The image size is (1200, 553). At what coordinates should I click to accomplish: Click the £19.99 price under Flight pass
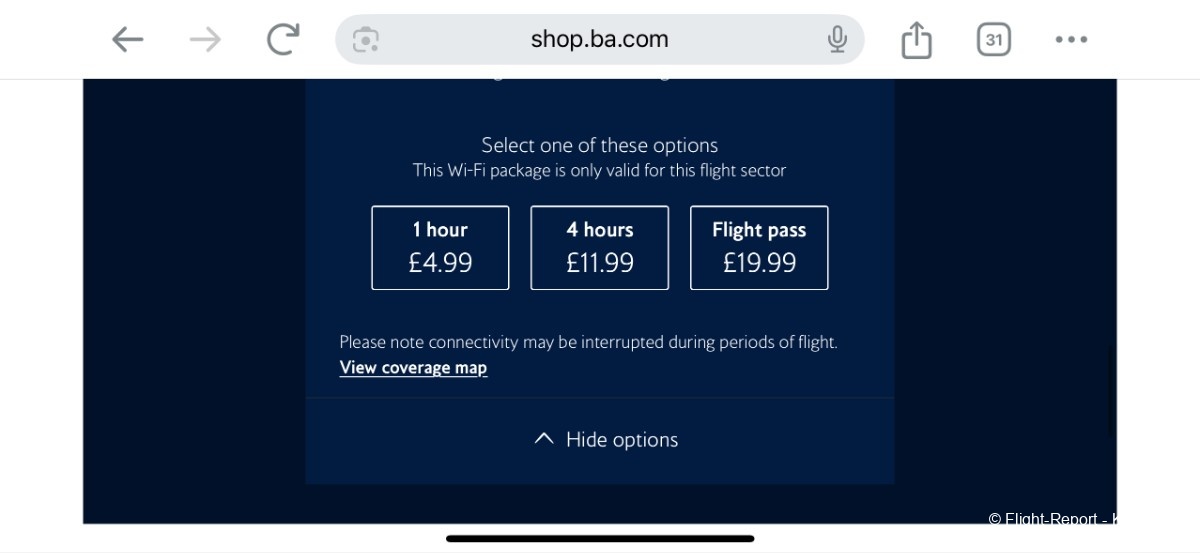click(x=759, y=263)
